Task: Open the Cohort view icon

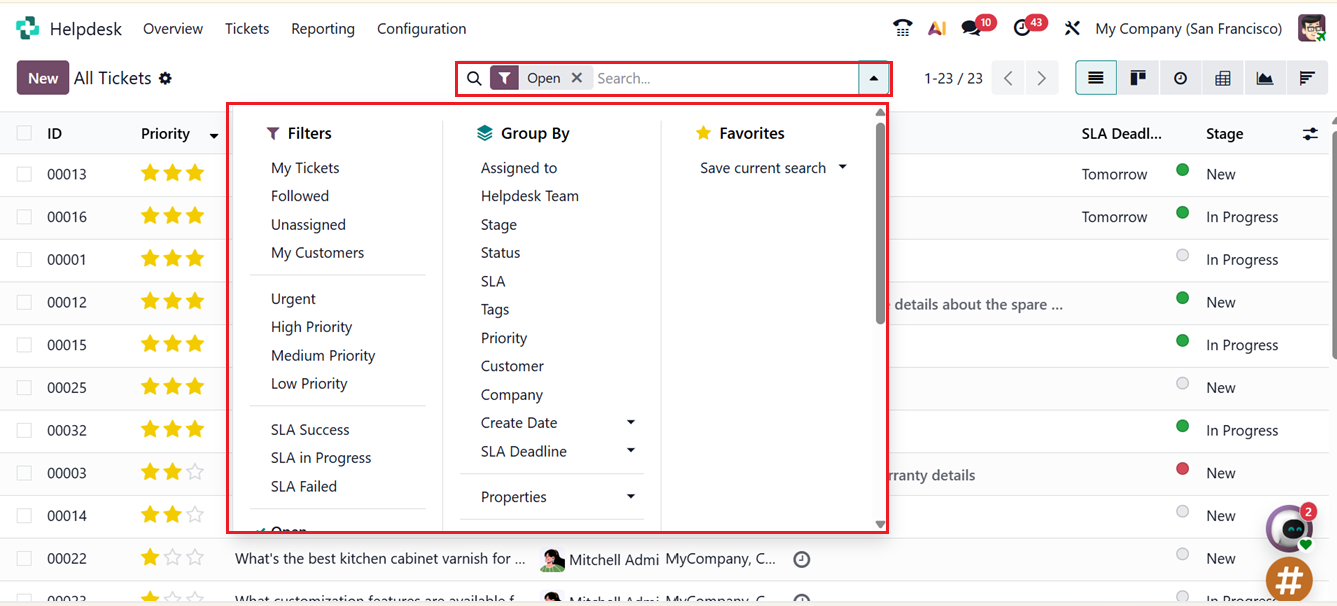Action: tap(1307, 78)
